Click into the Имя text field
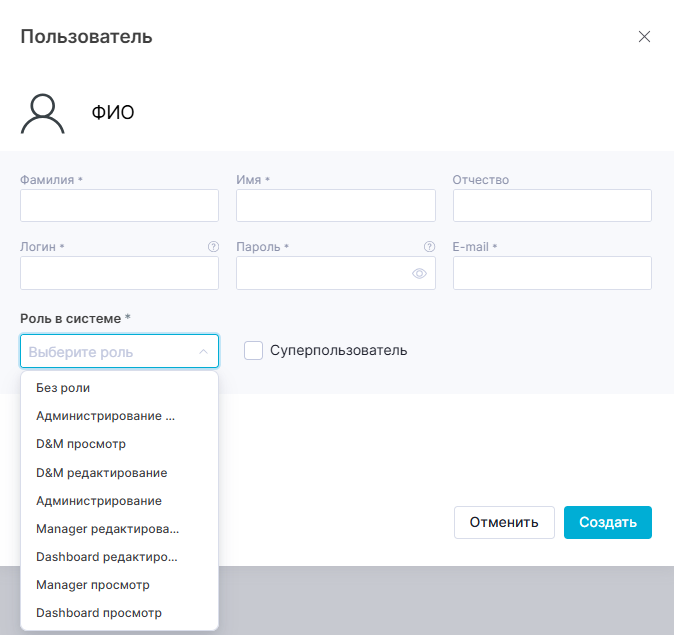Image resolution: width=674 pixels, height=635 pixels. coord(335,206)
